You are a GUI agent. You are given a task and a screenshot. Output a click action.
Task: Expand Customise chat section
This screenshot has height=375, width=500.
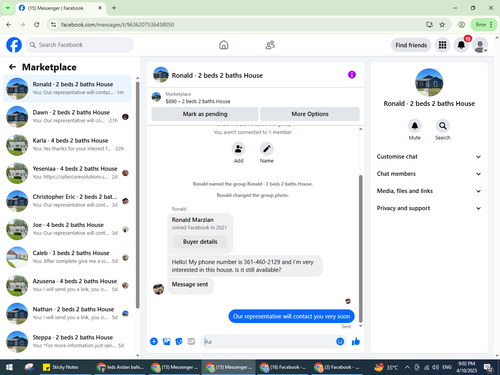coord(429,157)
